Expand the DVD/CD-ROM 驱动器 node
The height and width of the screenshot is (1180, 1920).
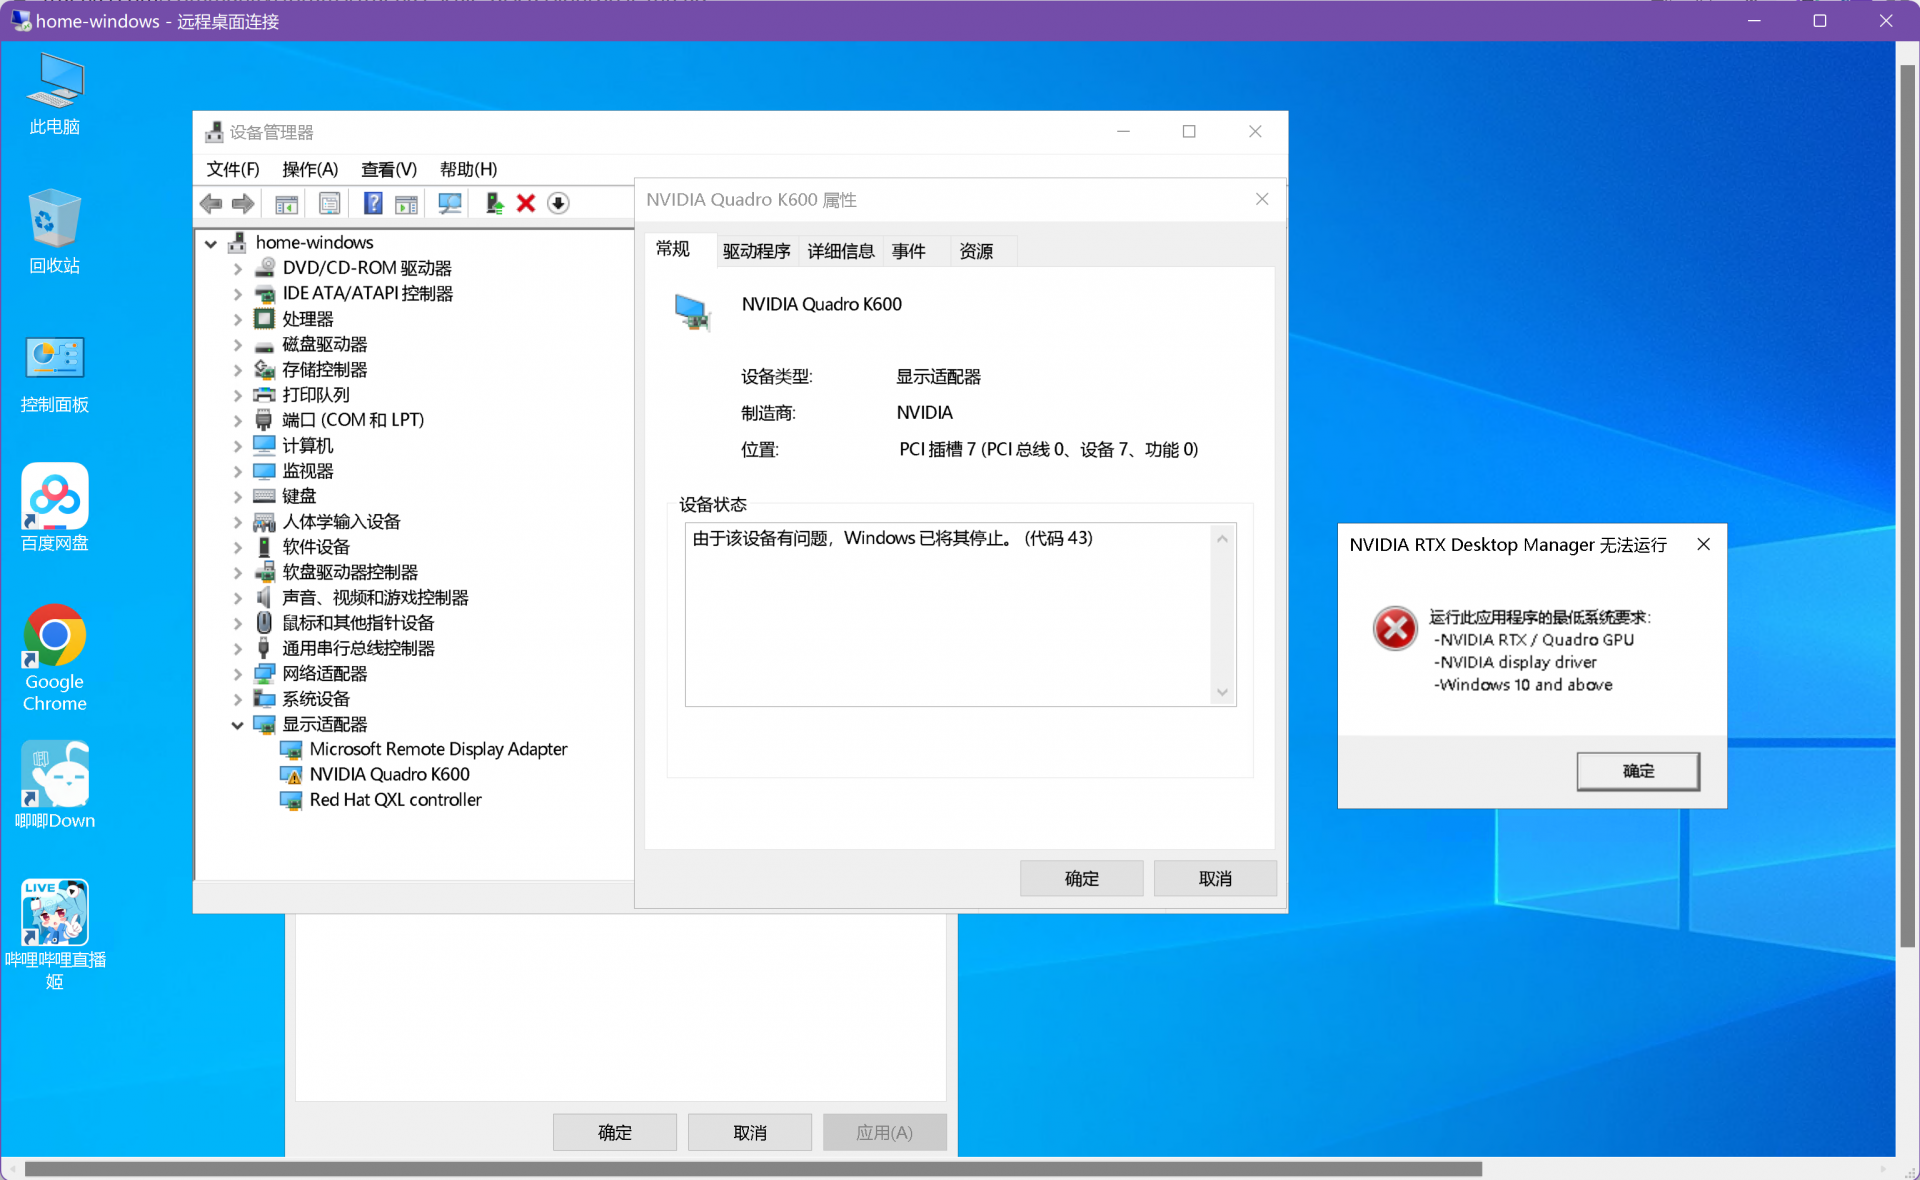[237, 268]
